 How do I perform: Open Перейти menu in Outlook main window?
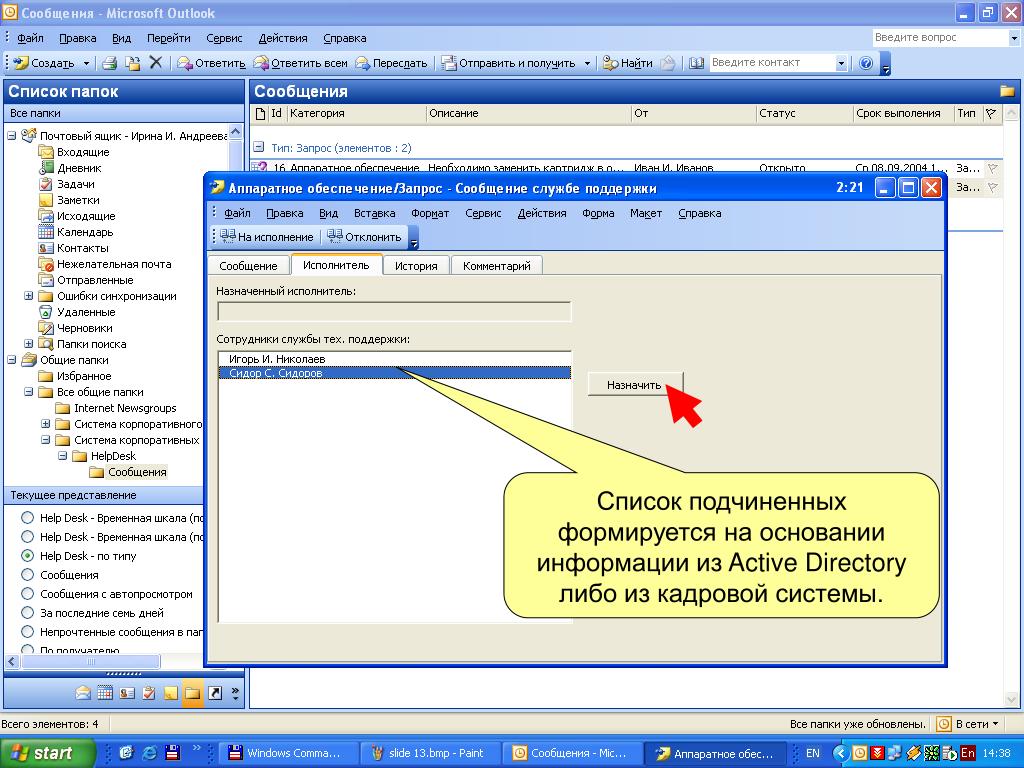168,38
